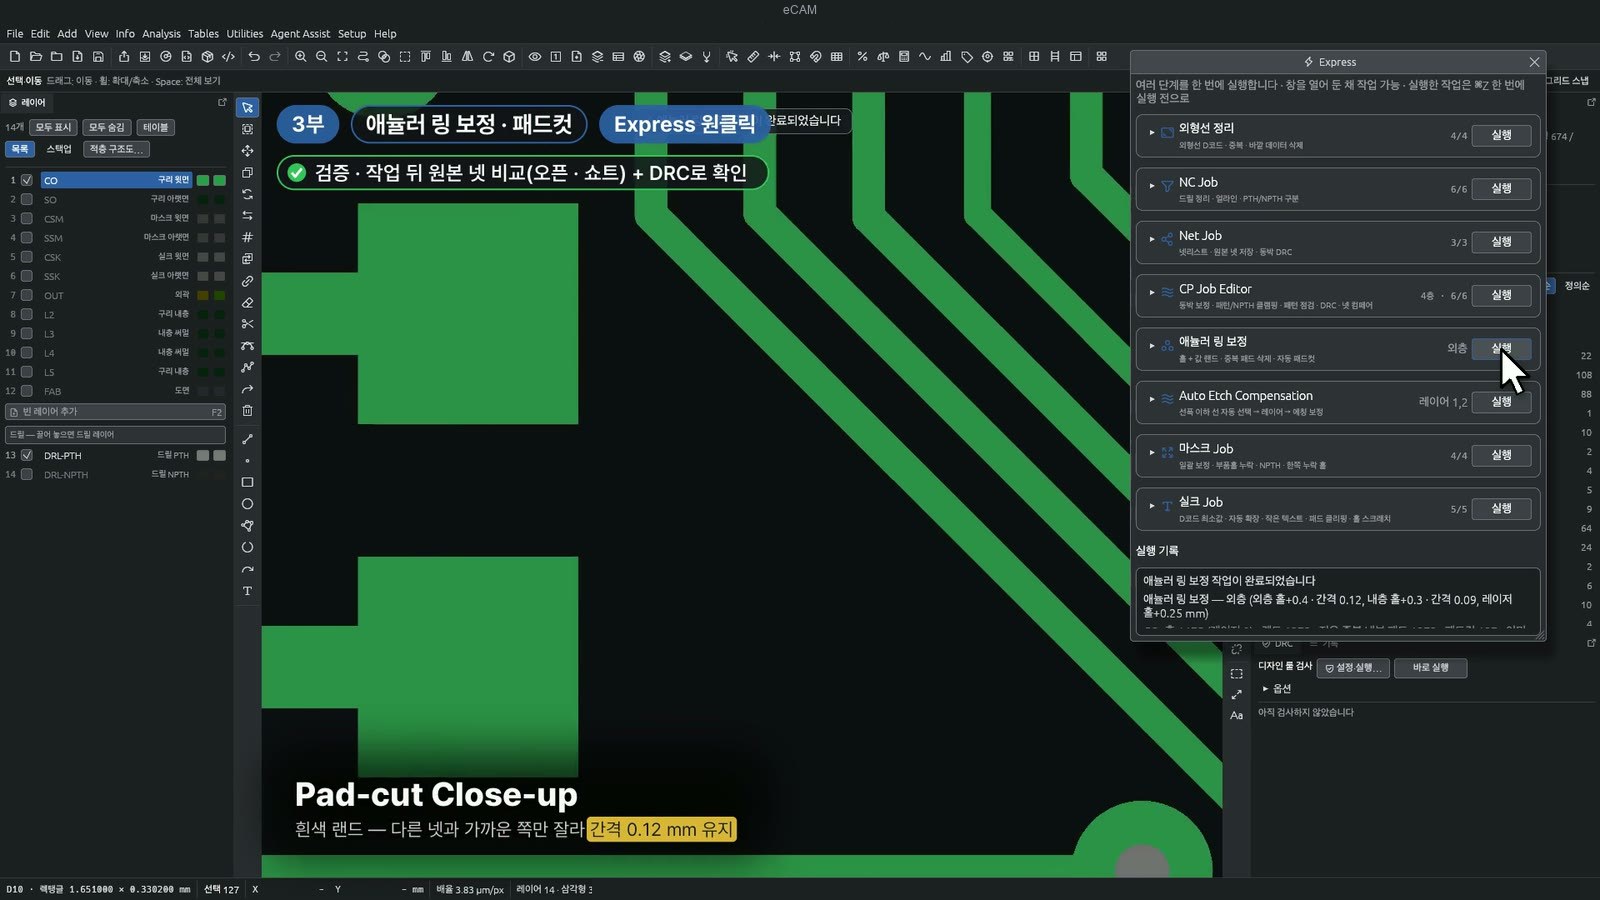Click the 바로 실행 DRC button
1600x900 pixels.
(1430, 668)
